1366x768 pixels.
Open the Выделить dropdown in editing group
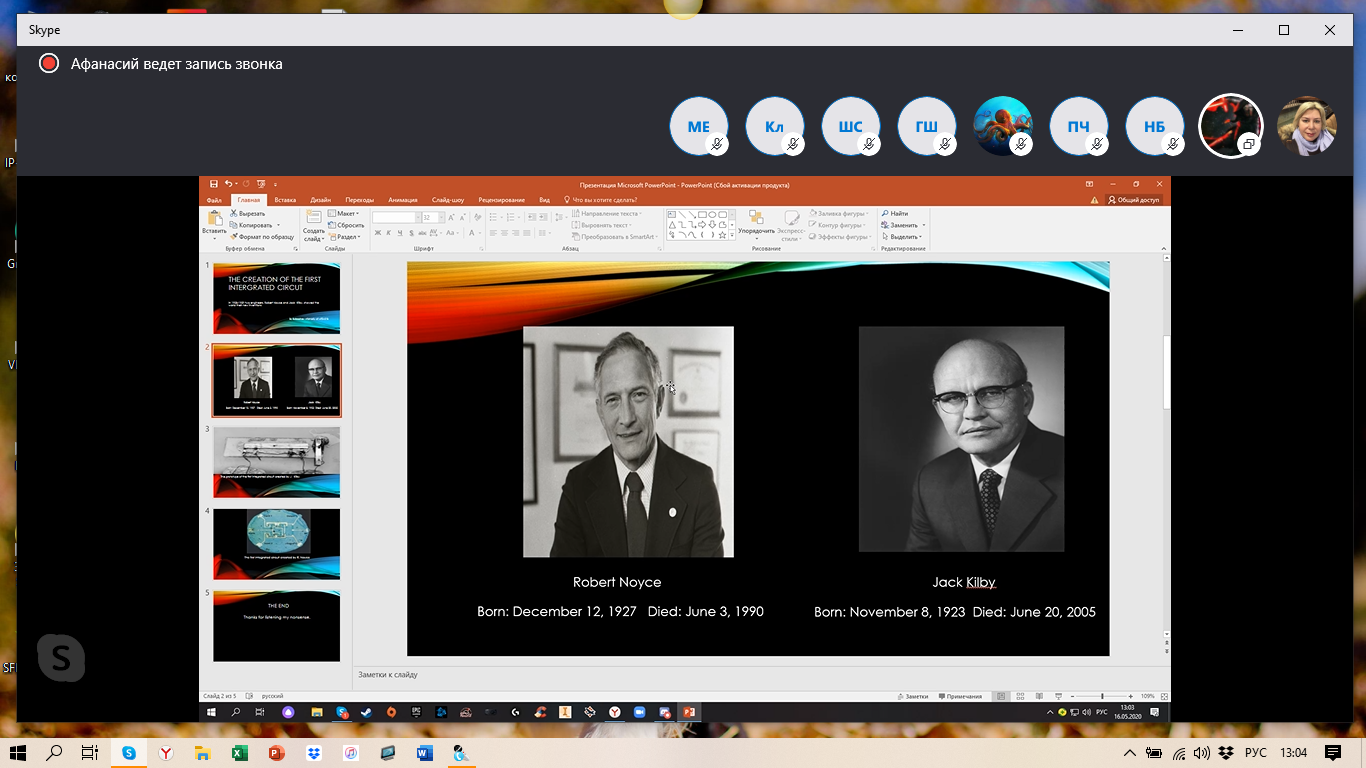point(902,237)
